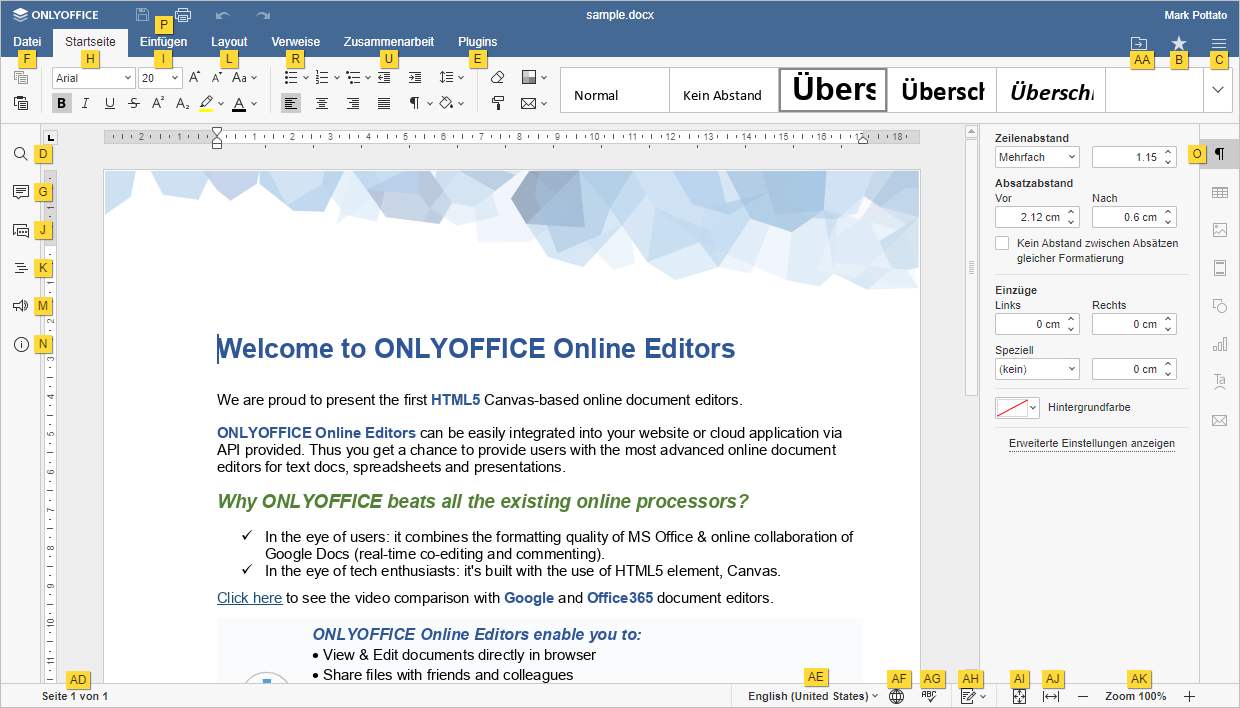Image resolution: width=1240 pixels, height=708 pixels.
Task: Apply subscript formatting
Action: [x=182, y=103]
